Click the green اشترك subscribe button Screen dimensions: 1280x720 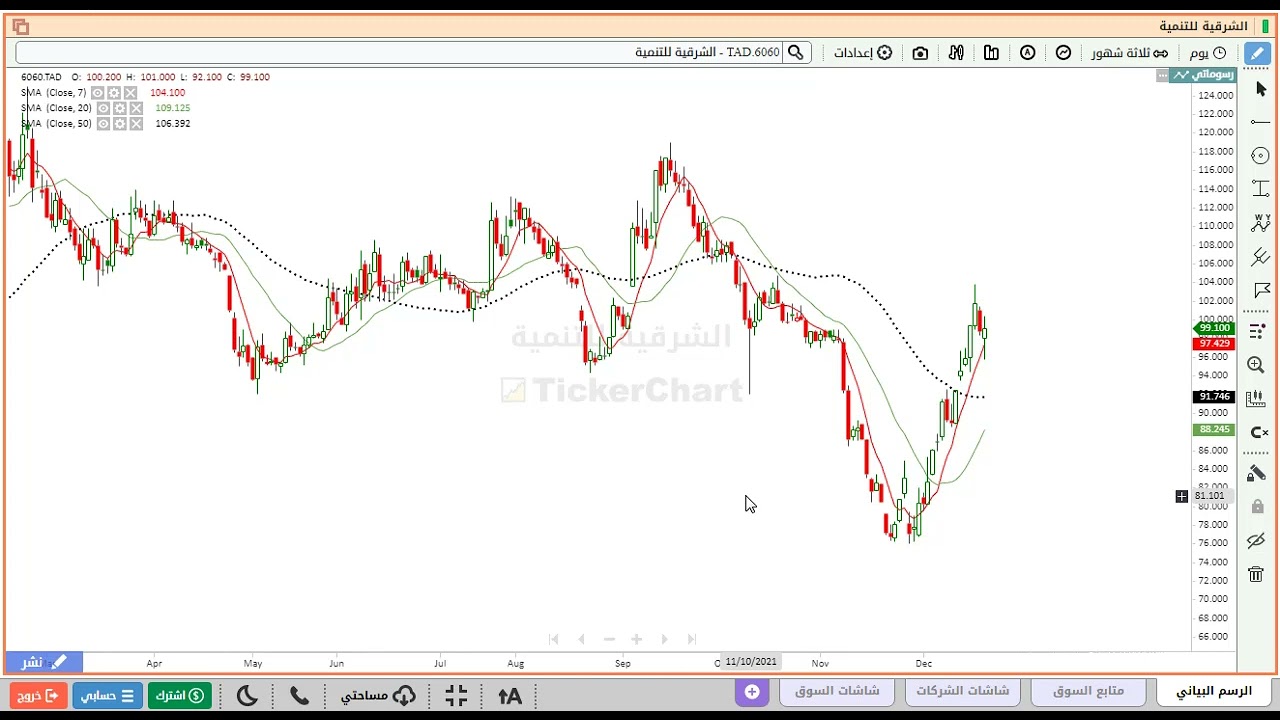coord(179,695)
